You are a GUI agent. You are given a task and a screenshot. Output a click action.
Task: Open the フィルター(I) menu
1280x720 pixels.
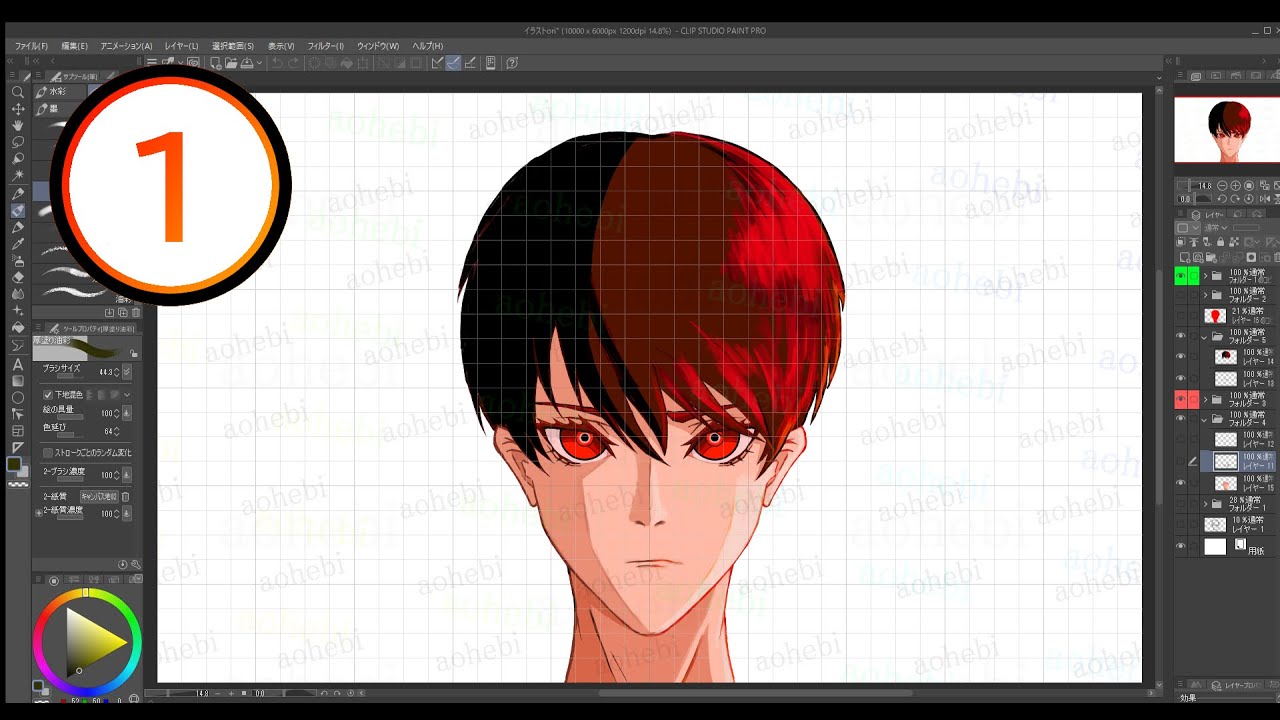point(325,46)
